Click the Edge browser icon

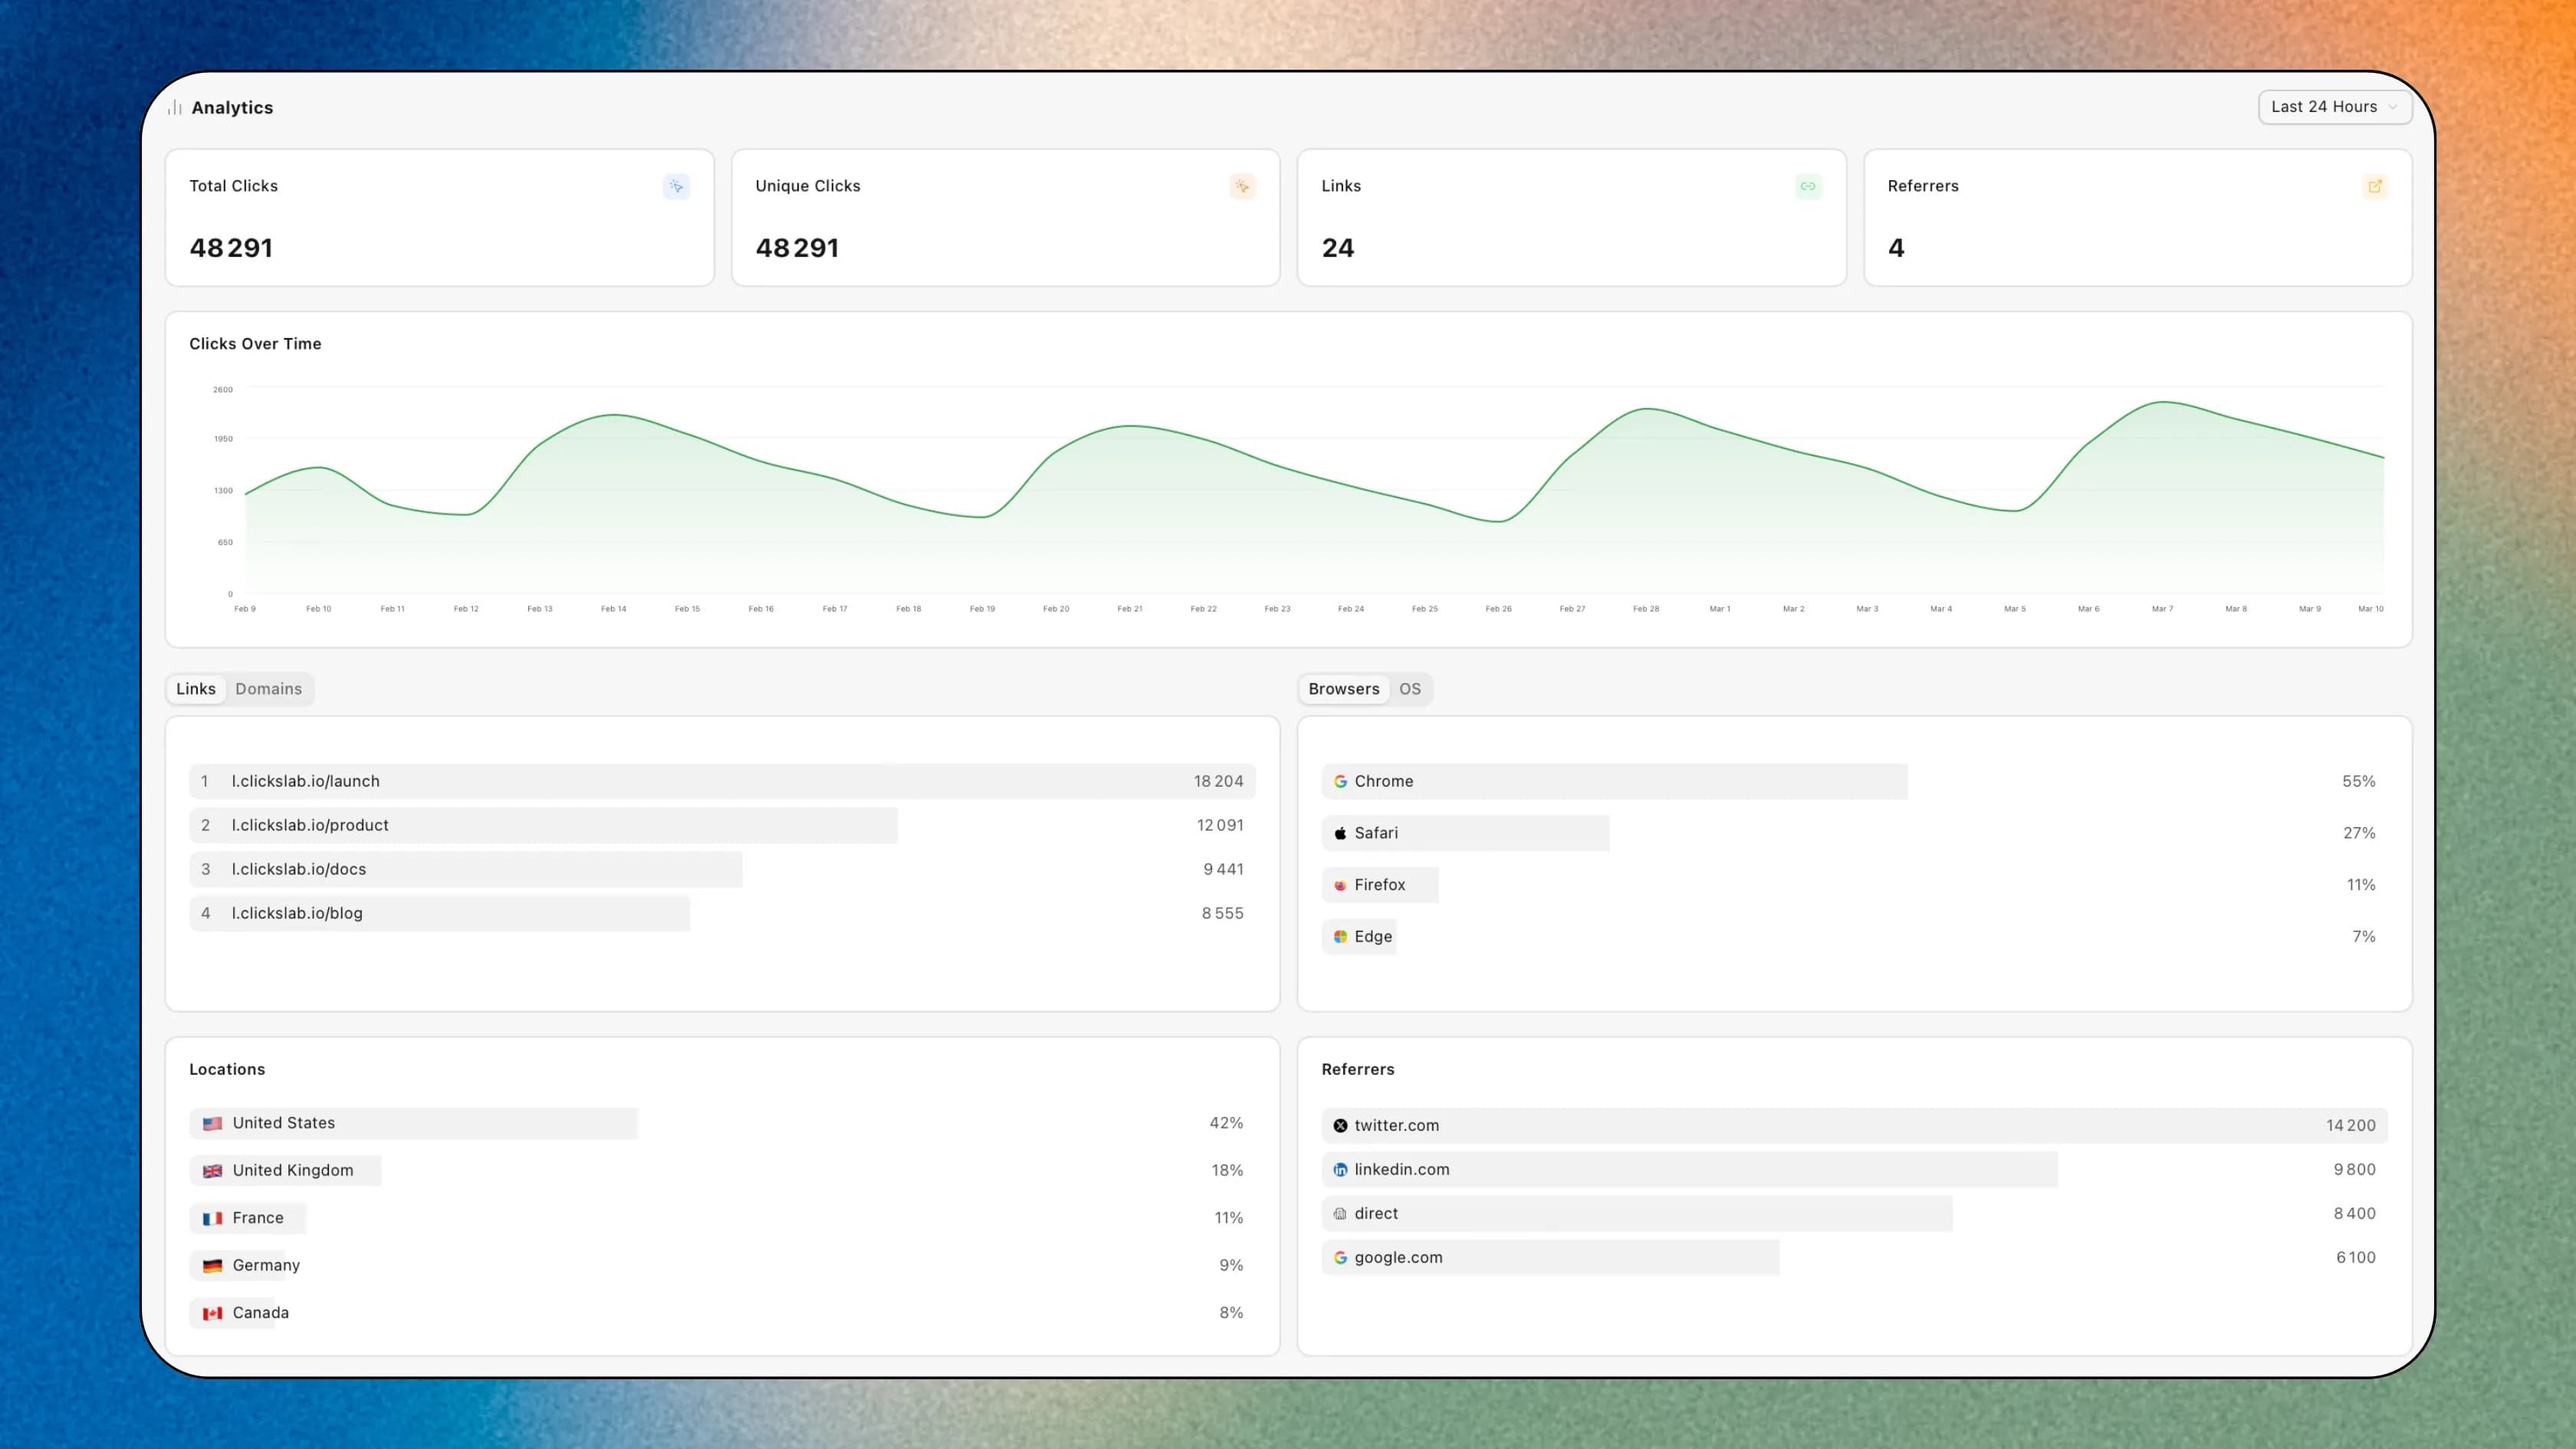pyautogui.click(x=1340, y=936)
